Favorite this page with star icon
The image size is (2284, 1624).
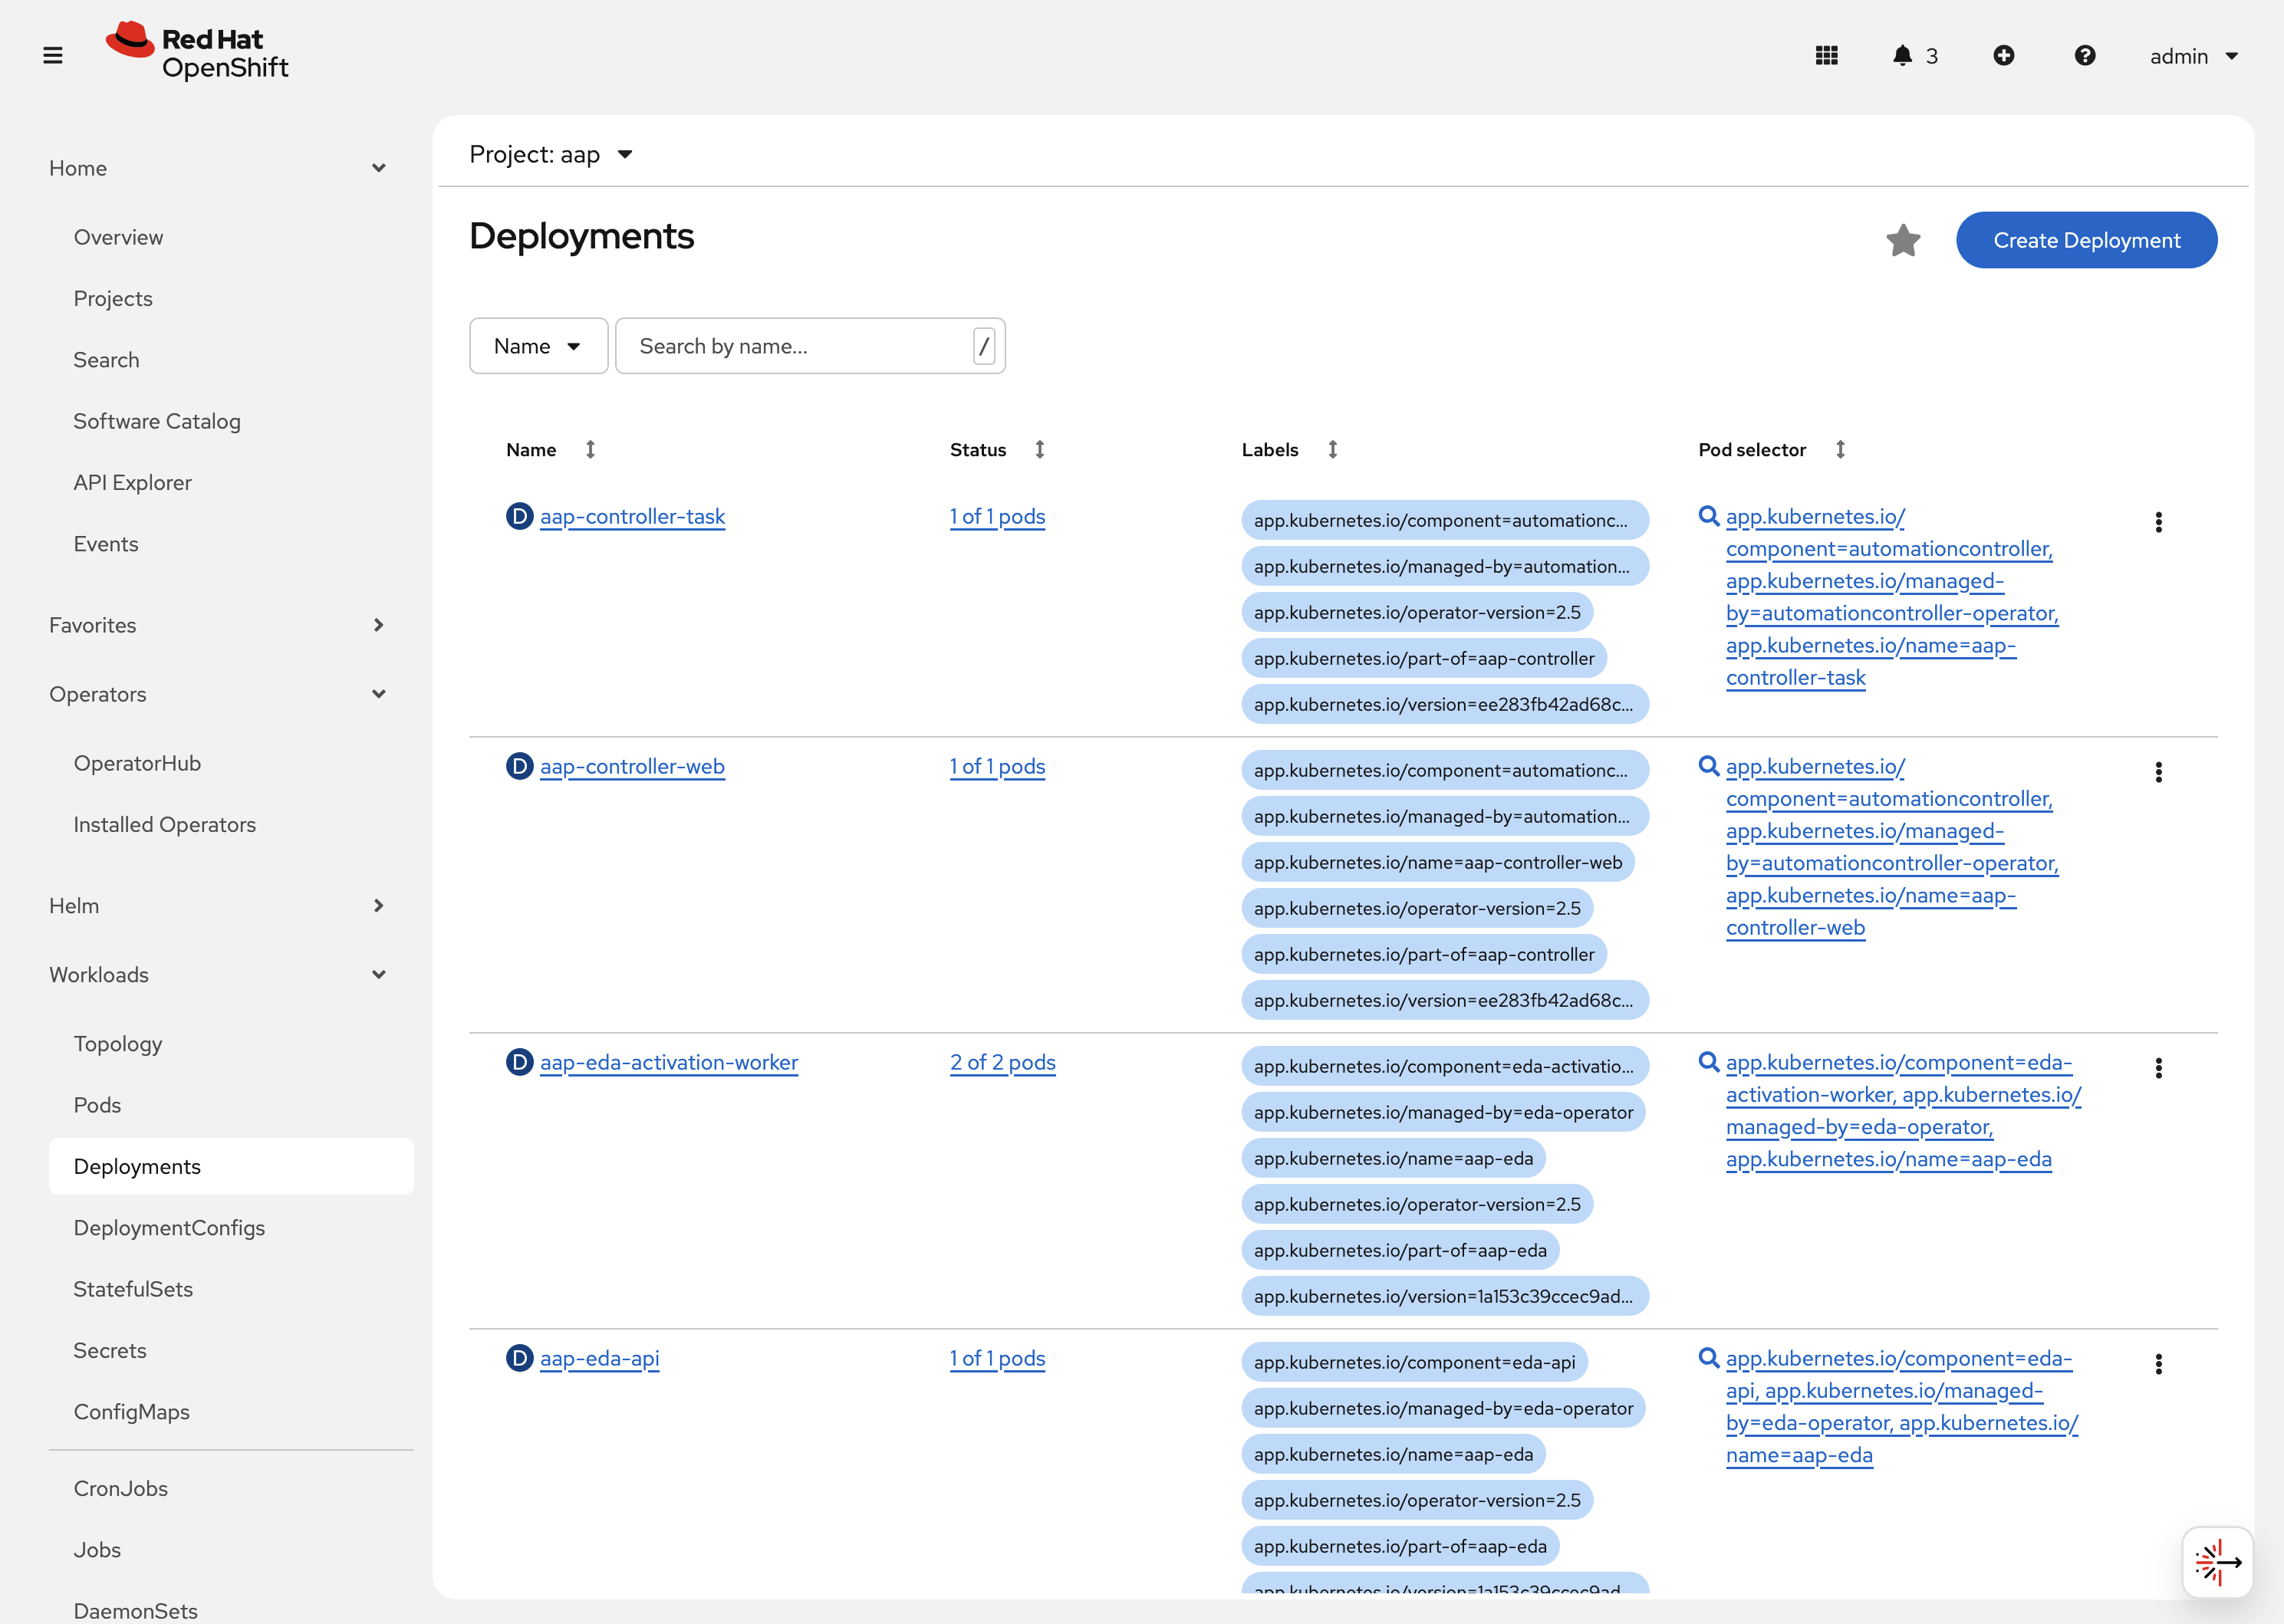(1902, 240)
